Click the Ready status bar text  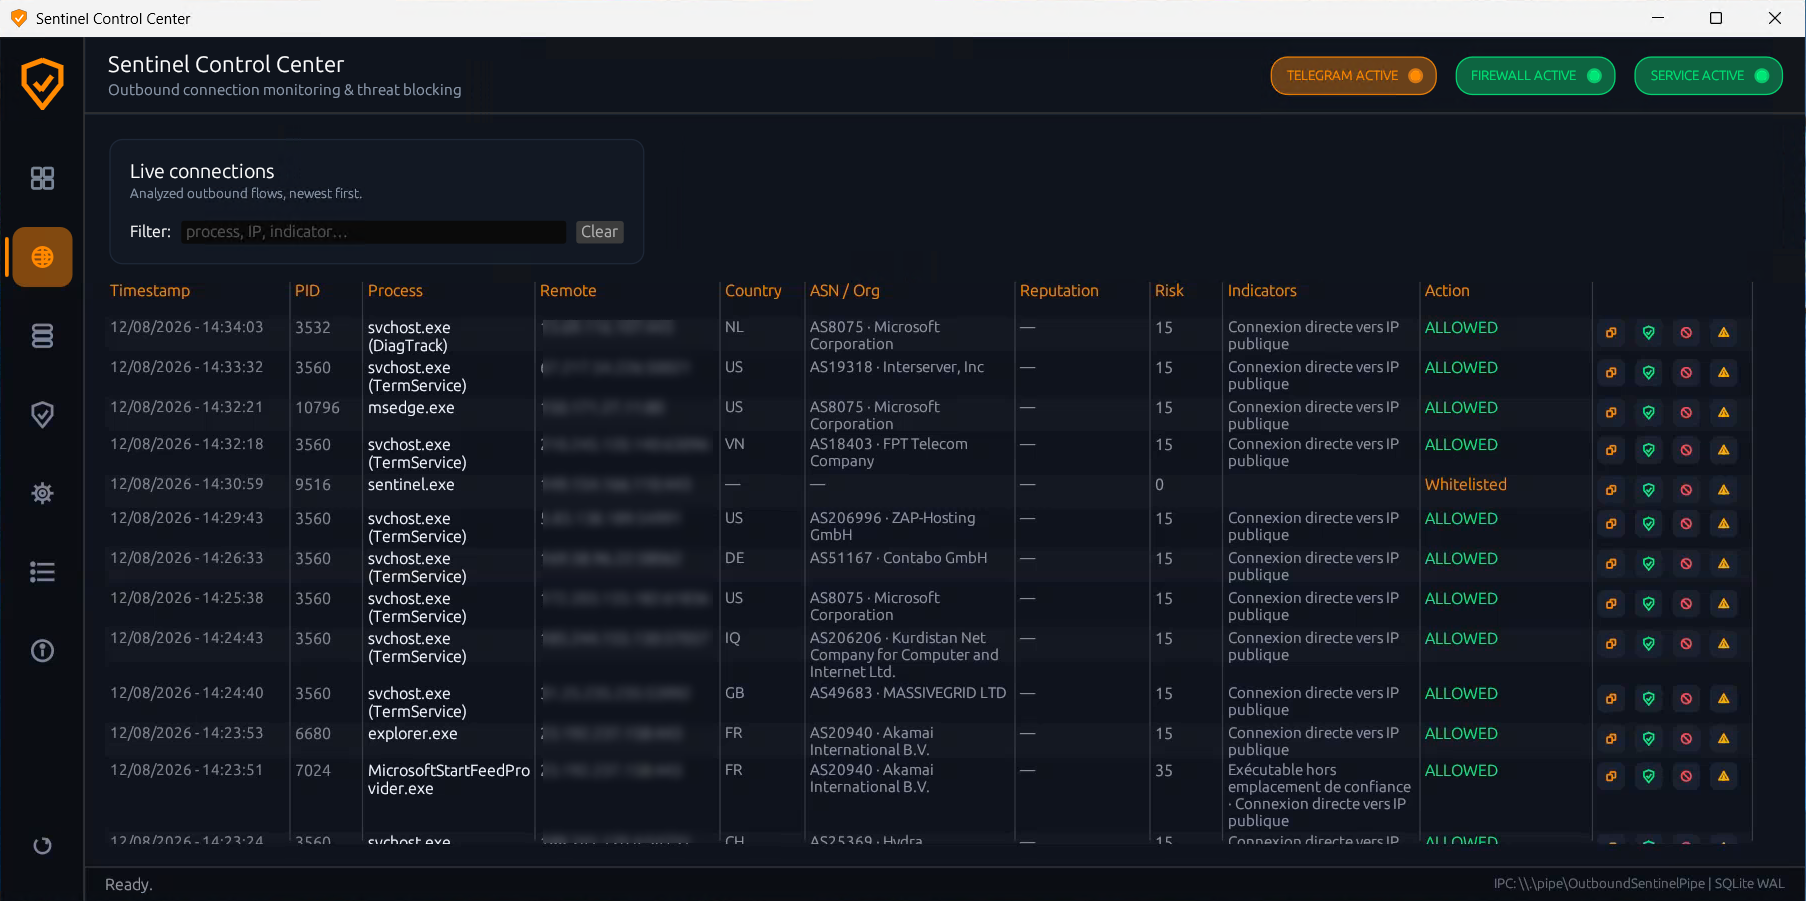[129, 885]
